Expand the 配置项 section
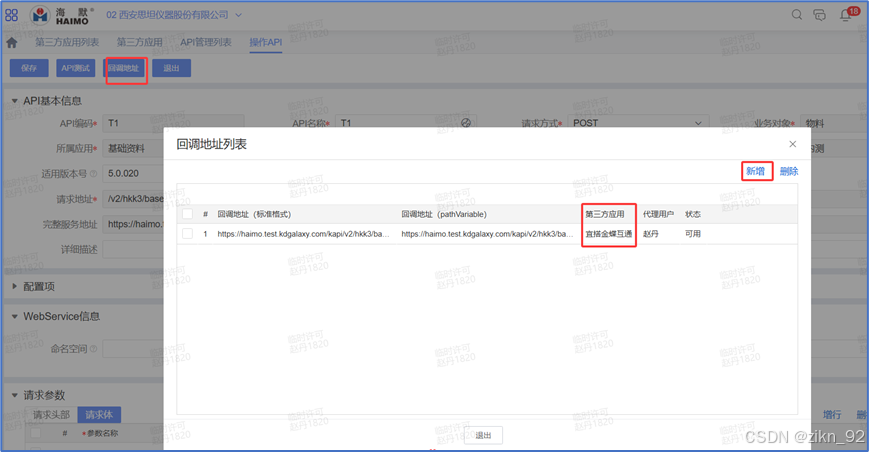The height and width of the screenshot is (452, 869). [15, 286]
